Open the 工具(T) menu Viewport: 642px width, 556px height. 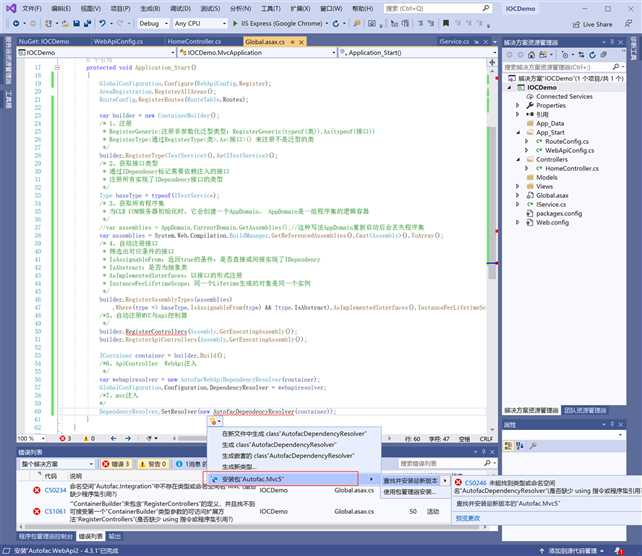pos(270,8)
